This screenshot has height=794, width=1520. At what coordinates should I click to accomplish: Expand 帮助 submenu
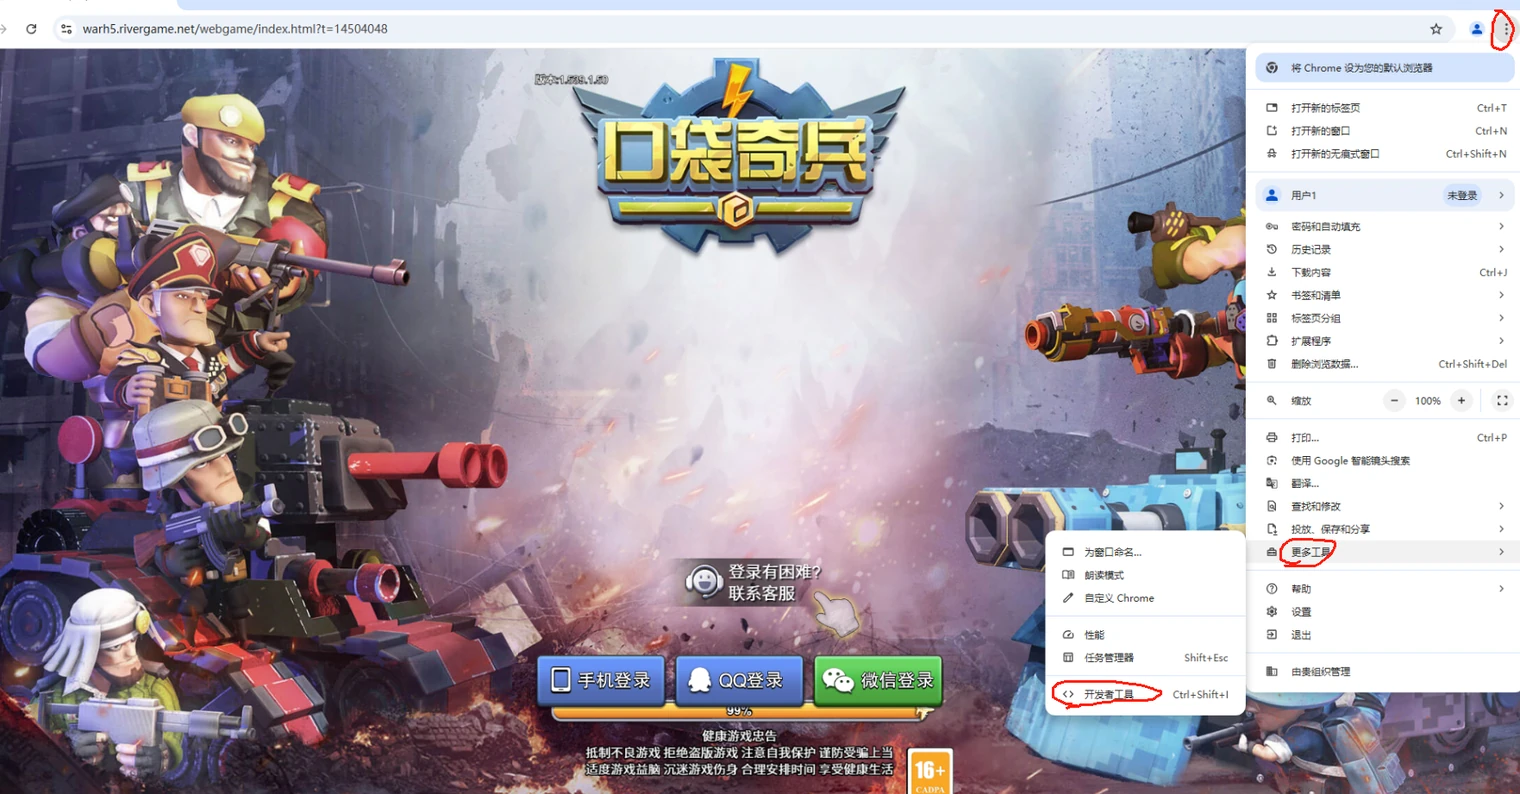click(1385, 588)
